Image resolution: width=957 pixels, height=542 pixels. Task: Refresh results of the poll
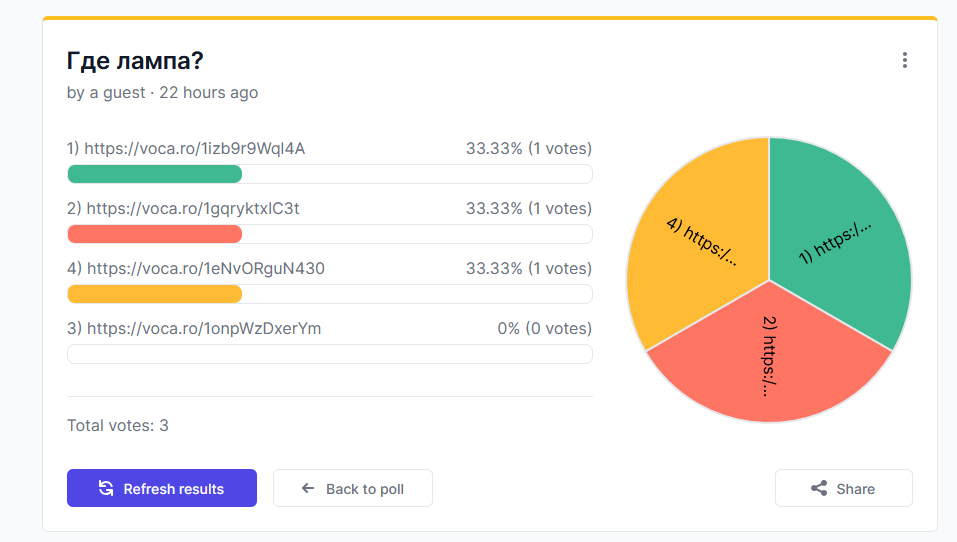(x=162, y=488)
